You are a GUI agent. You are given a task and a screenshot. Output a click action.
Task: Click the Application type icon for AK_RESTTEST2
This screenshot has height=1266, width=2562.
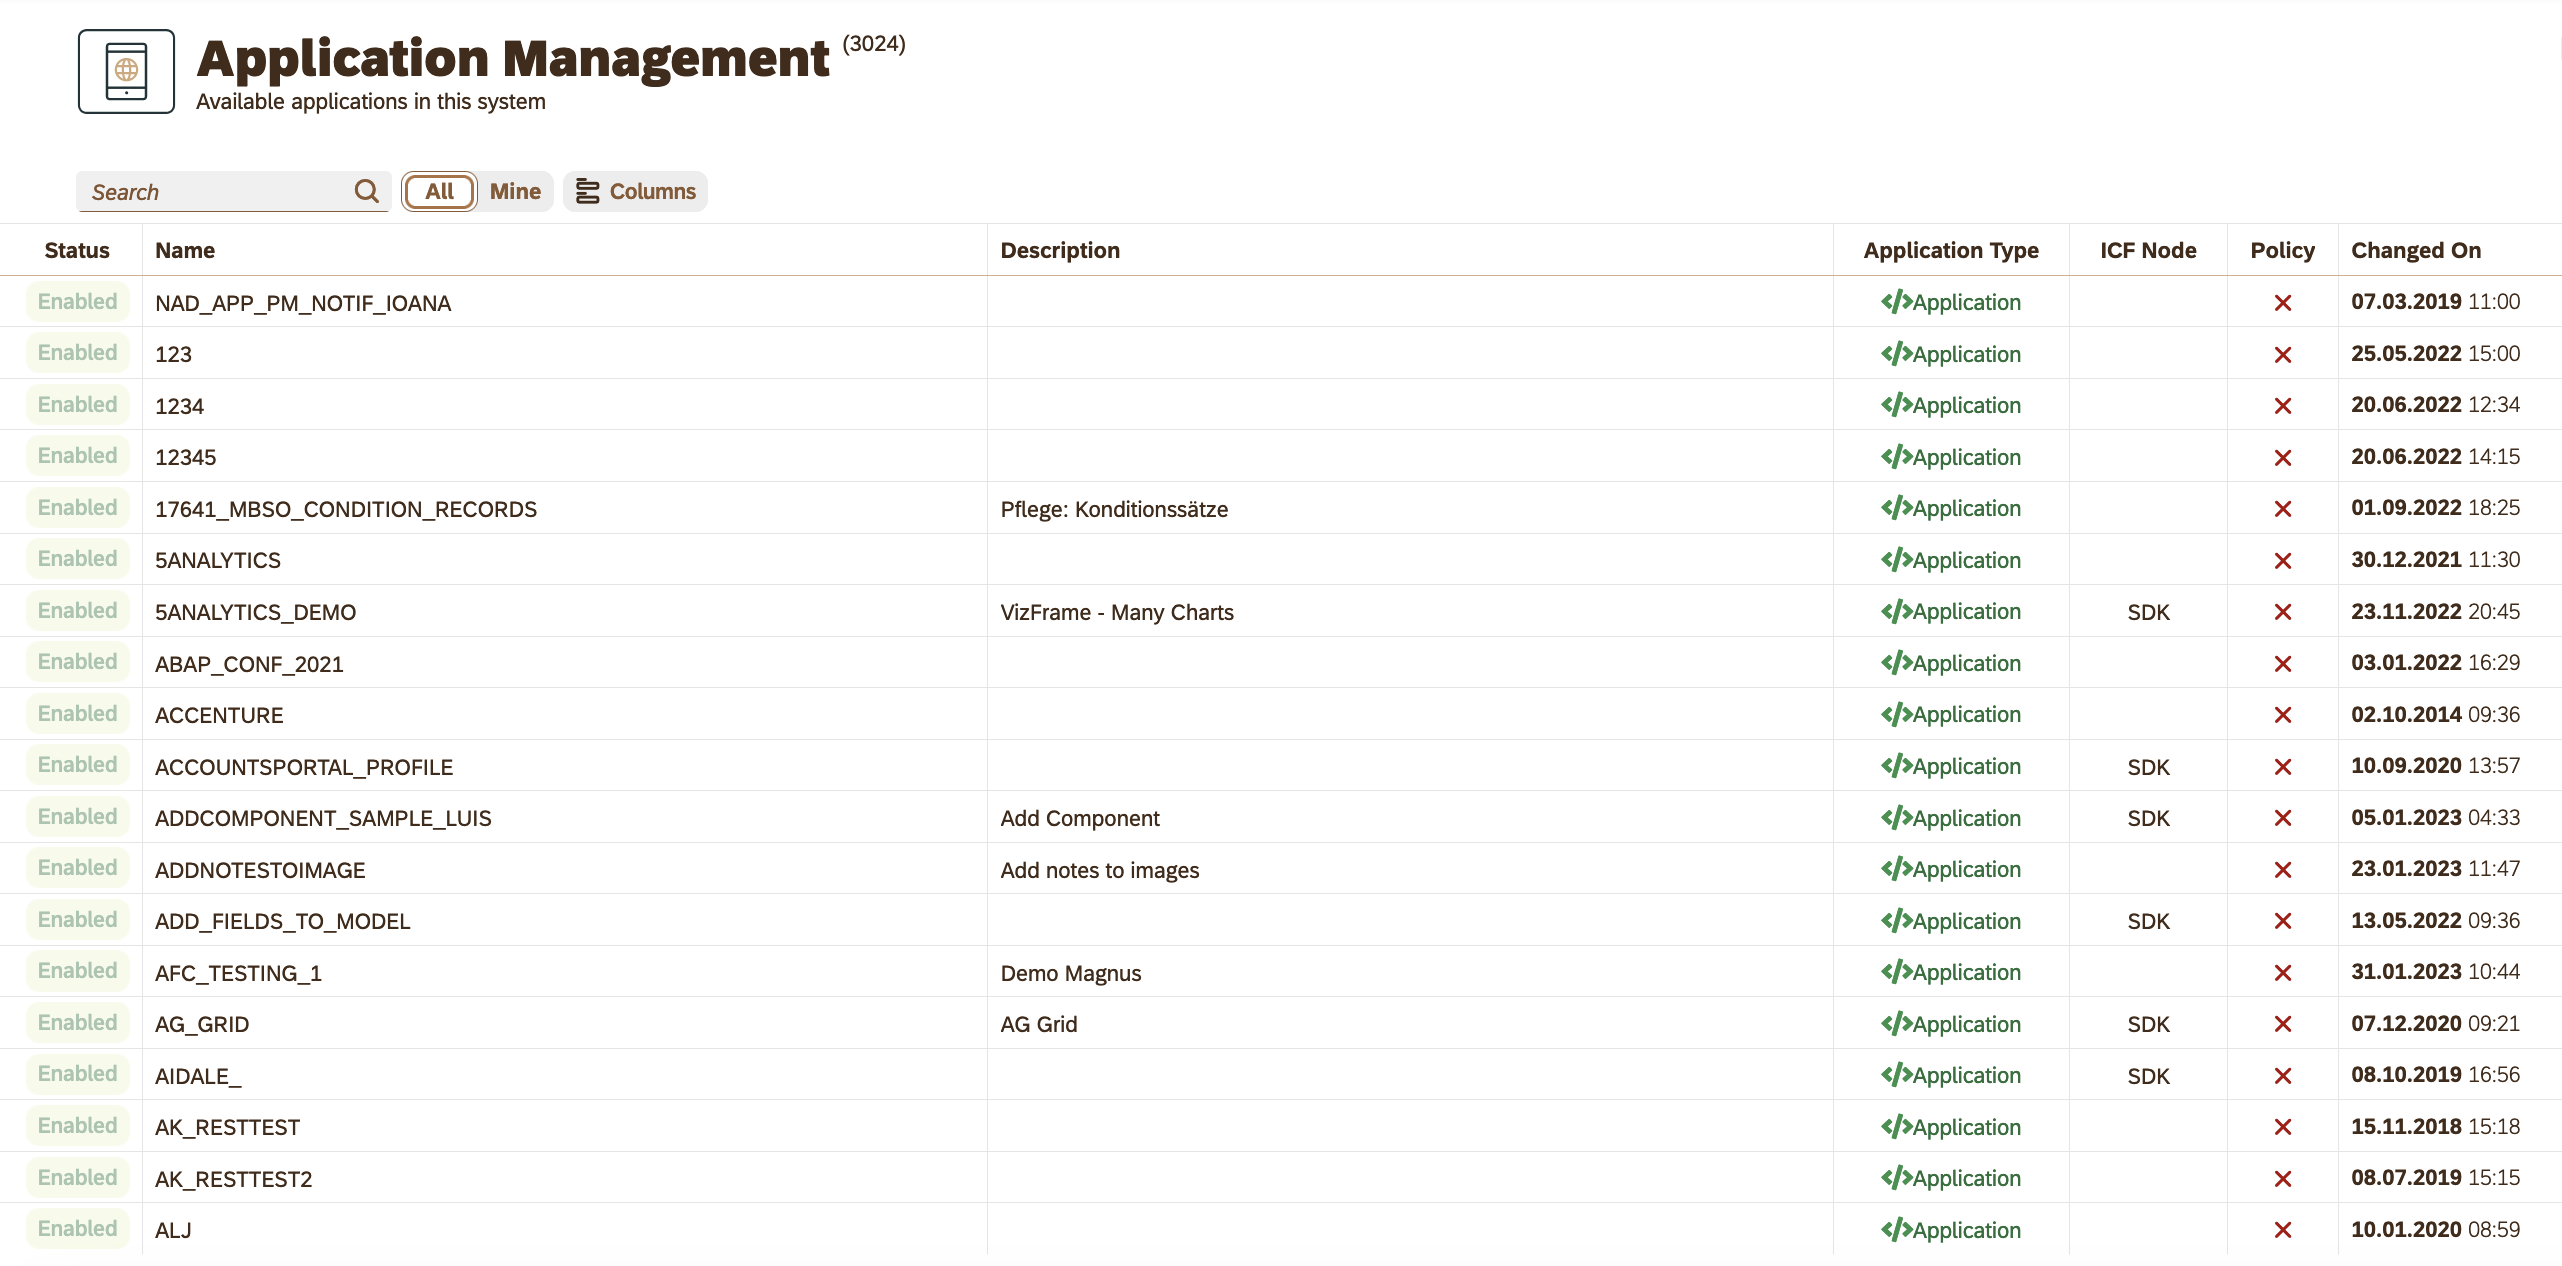click(x=1898, y=1178)
